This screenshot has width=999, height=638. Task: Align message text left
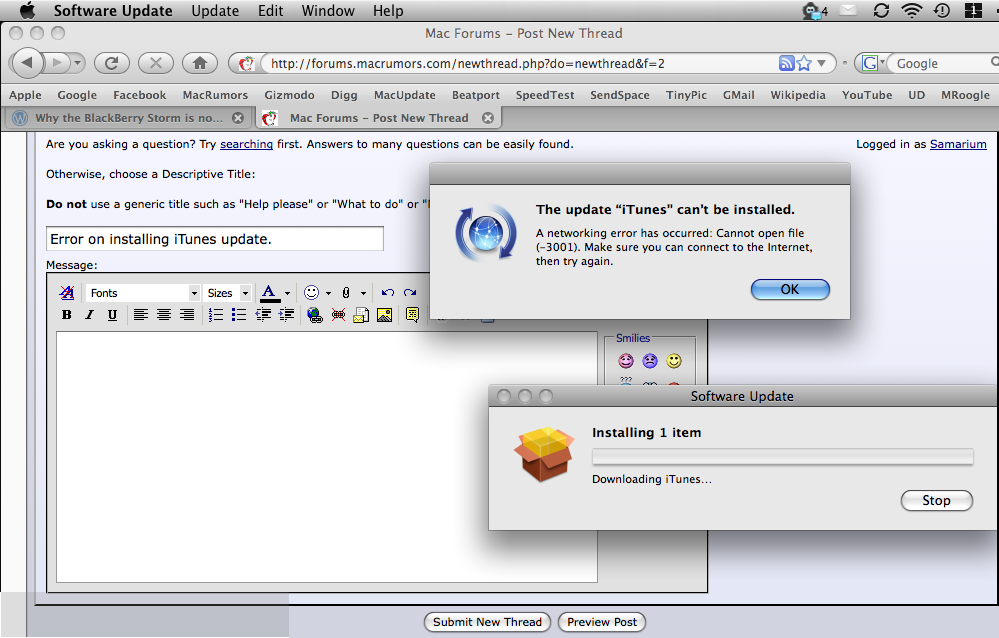(140, 315)
